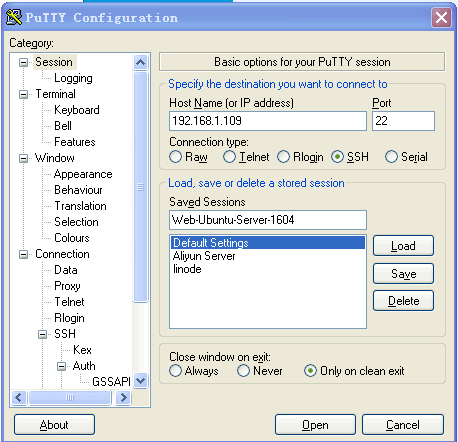Click the Open button
Image resolution: width=458 pixels, height=442 pixels.
[x=315, y=425]
